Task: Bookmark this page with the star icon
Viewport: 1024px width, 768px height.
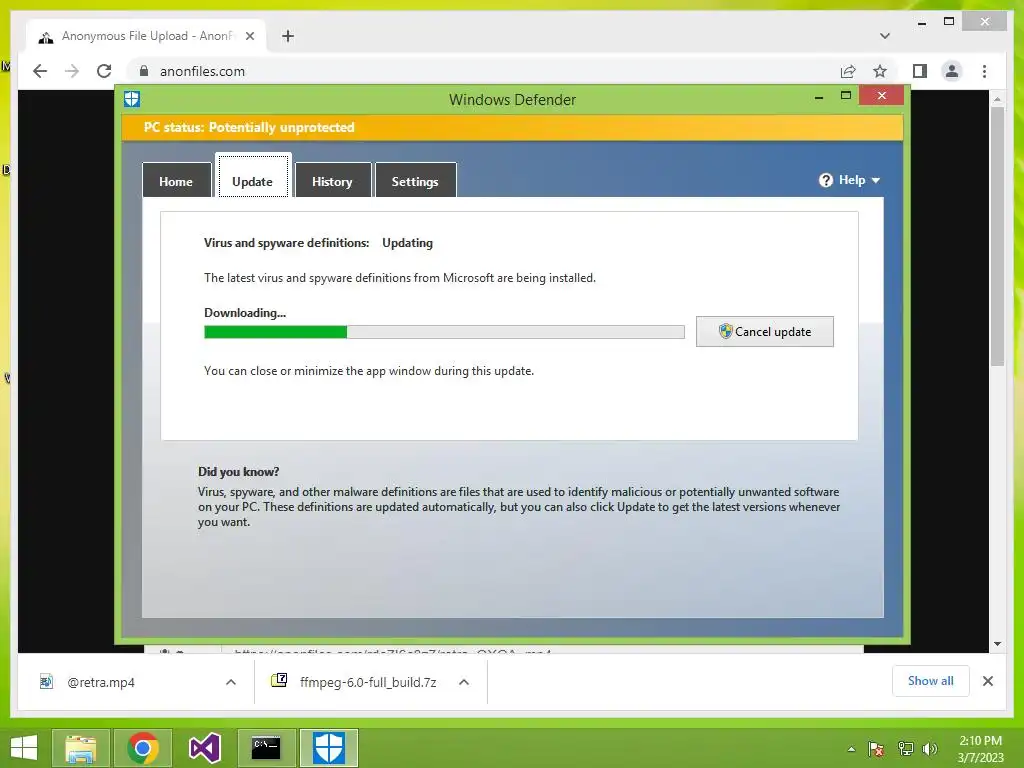Action: (880, 71)
